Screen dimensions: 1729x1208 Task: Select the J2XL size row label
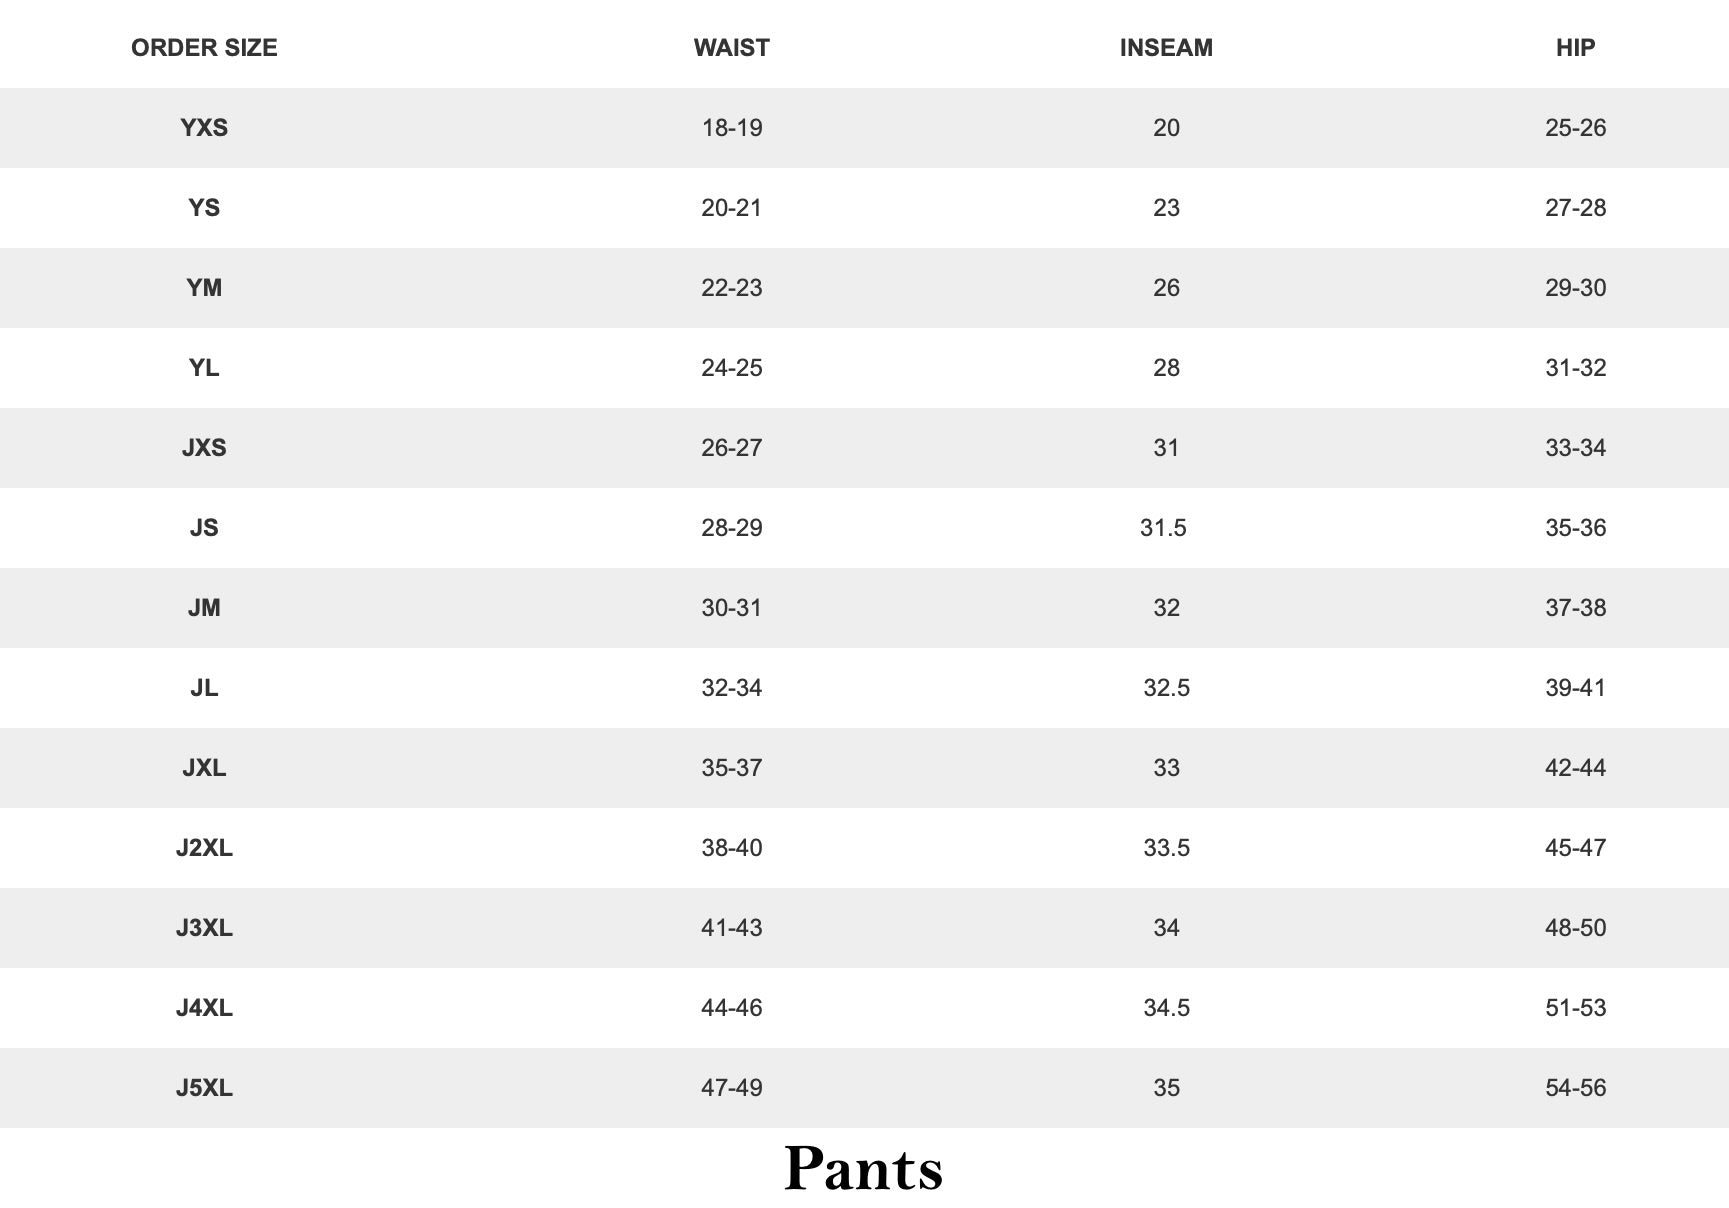point(204,848)
